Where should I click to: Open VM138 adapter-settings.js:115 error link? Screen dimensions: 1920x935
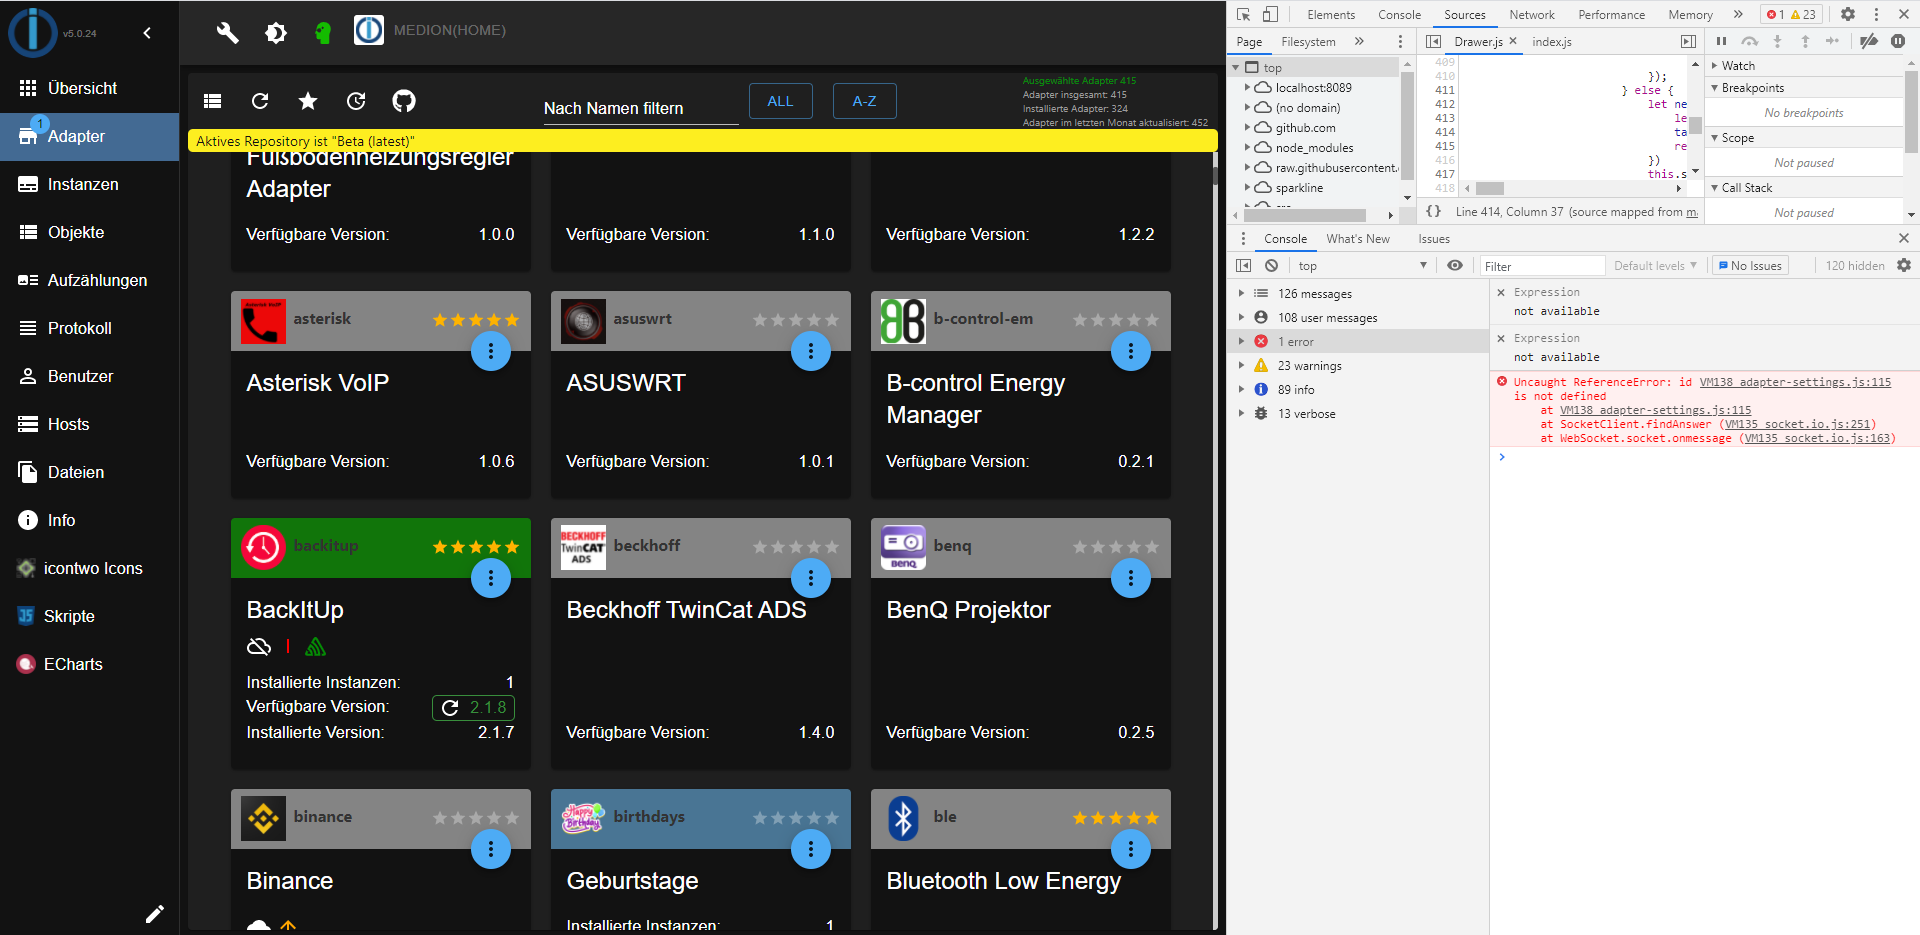[1795, 382]
